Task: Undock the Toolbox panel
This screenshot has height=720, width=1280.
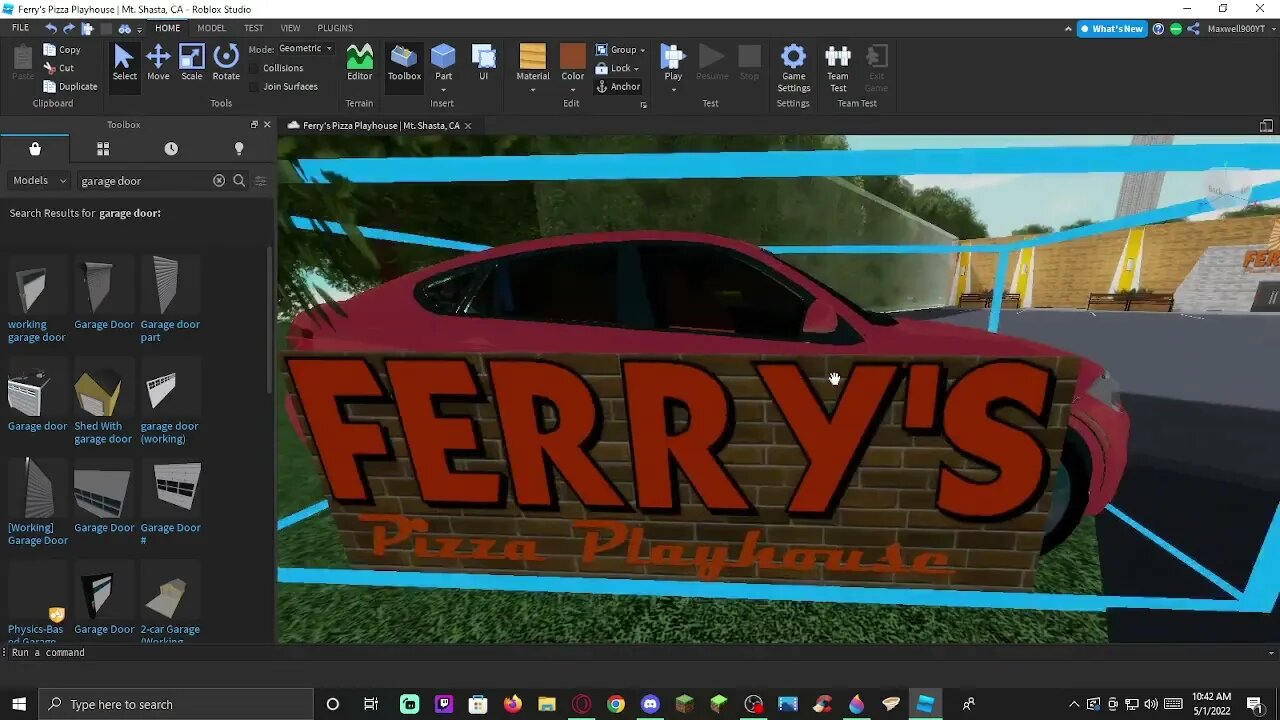Action: [254, 125]
